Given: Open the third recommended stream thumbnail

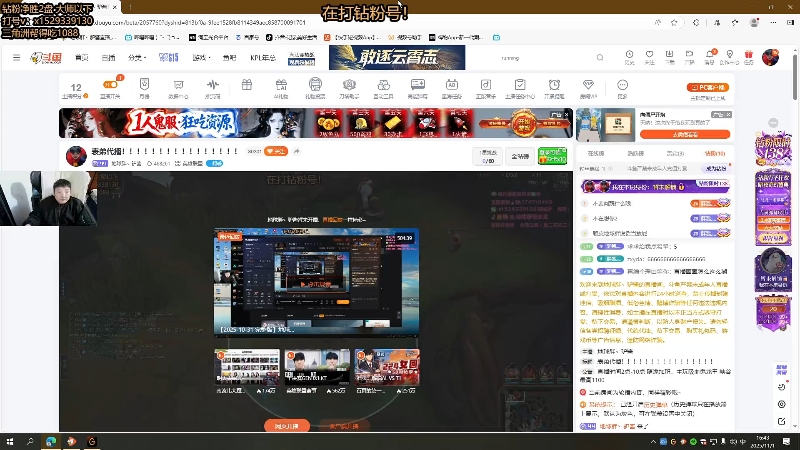Looking at the screenshot, I should 387,367.
